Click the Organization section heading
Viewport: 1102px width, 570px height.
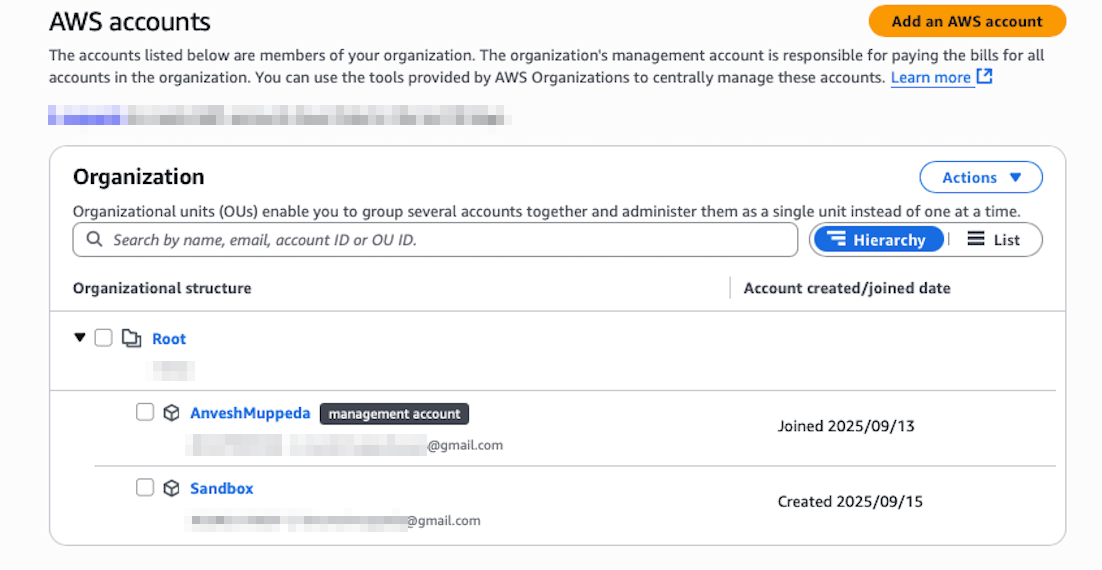[x=138, y=176]
